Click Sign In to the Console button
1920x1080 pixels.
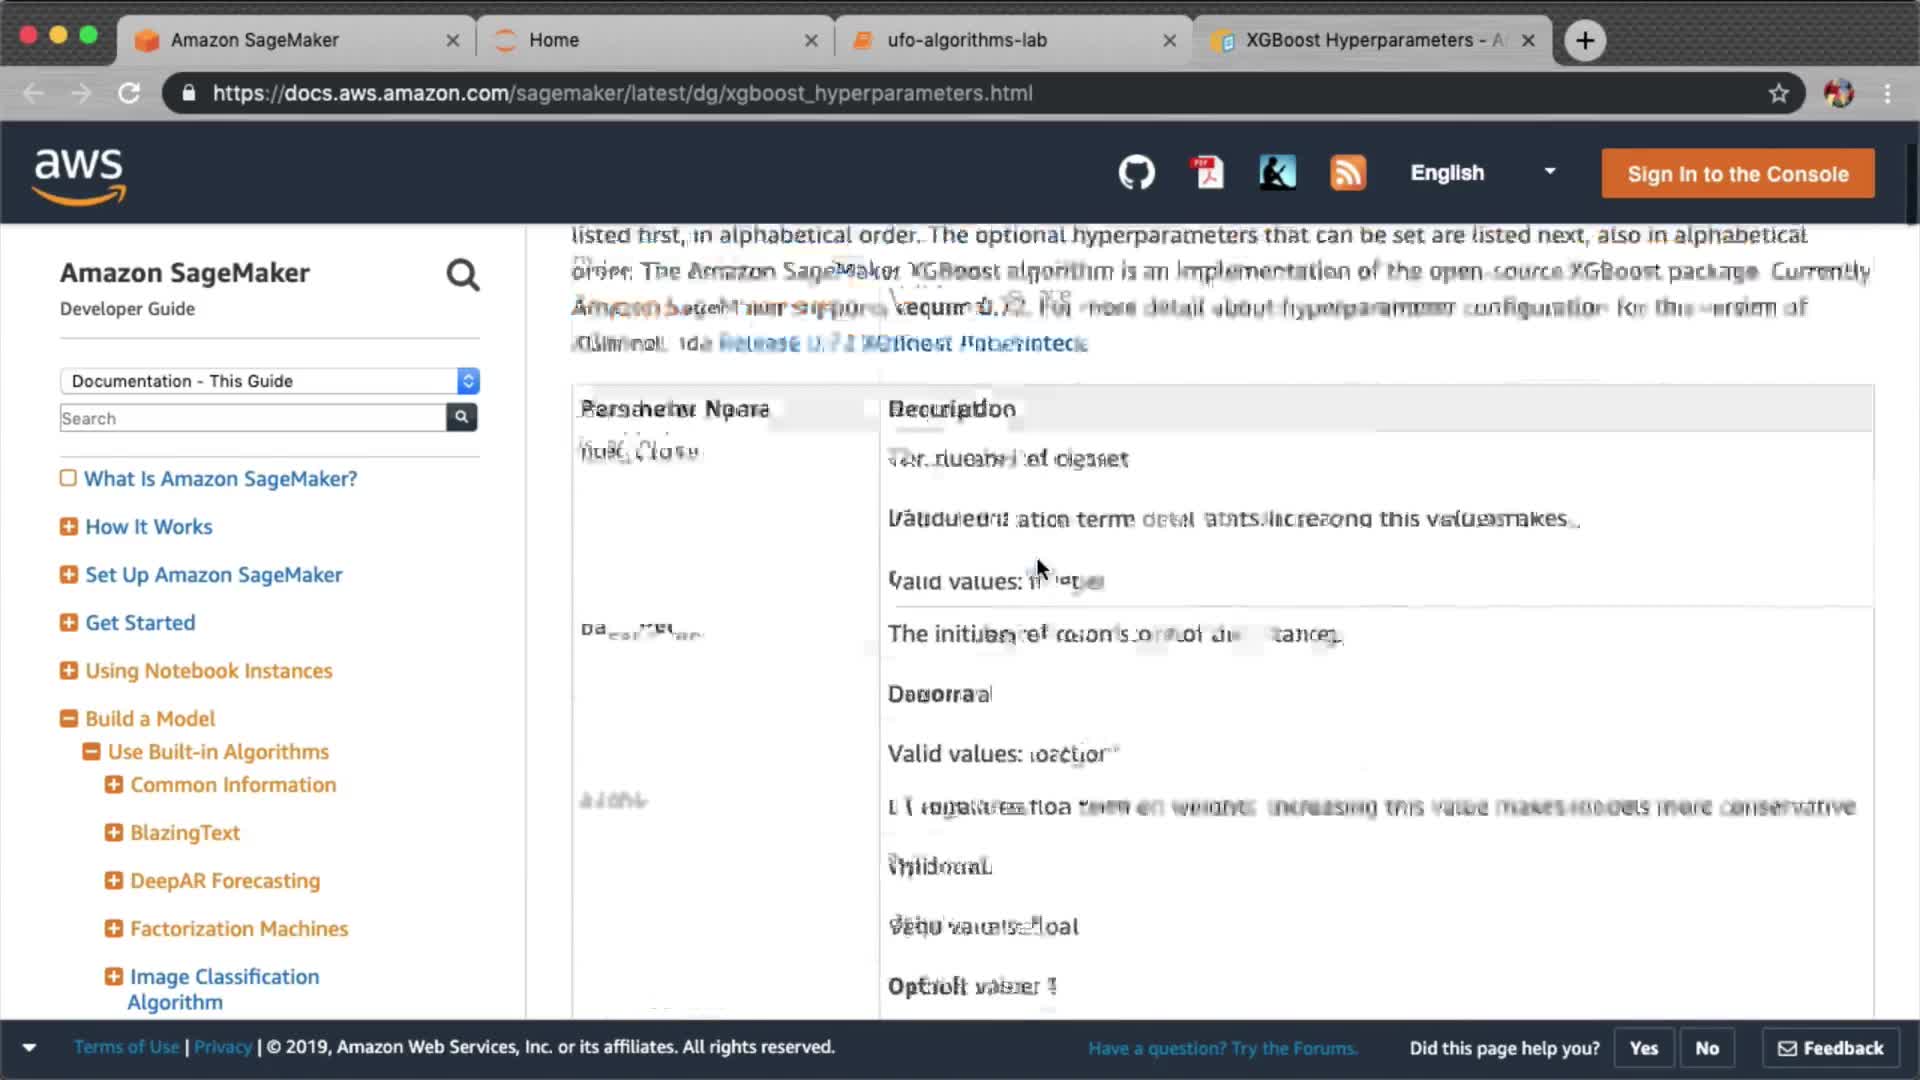[x=1737, y=174]
